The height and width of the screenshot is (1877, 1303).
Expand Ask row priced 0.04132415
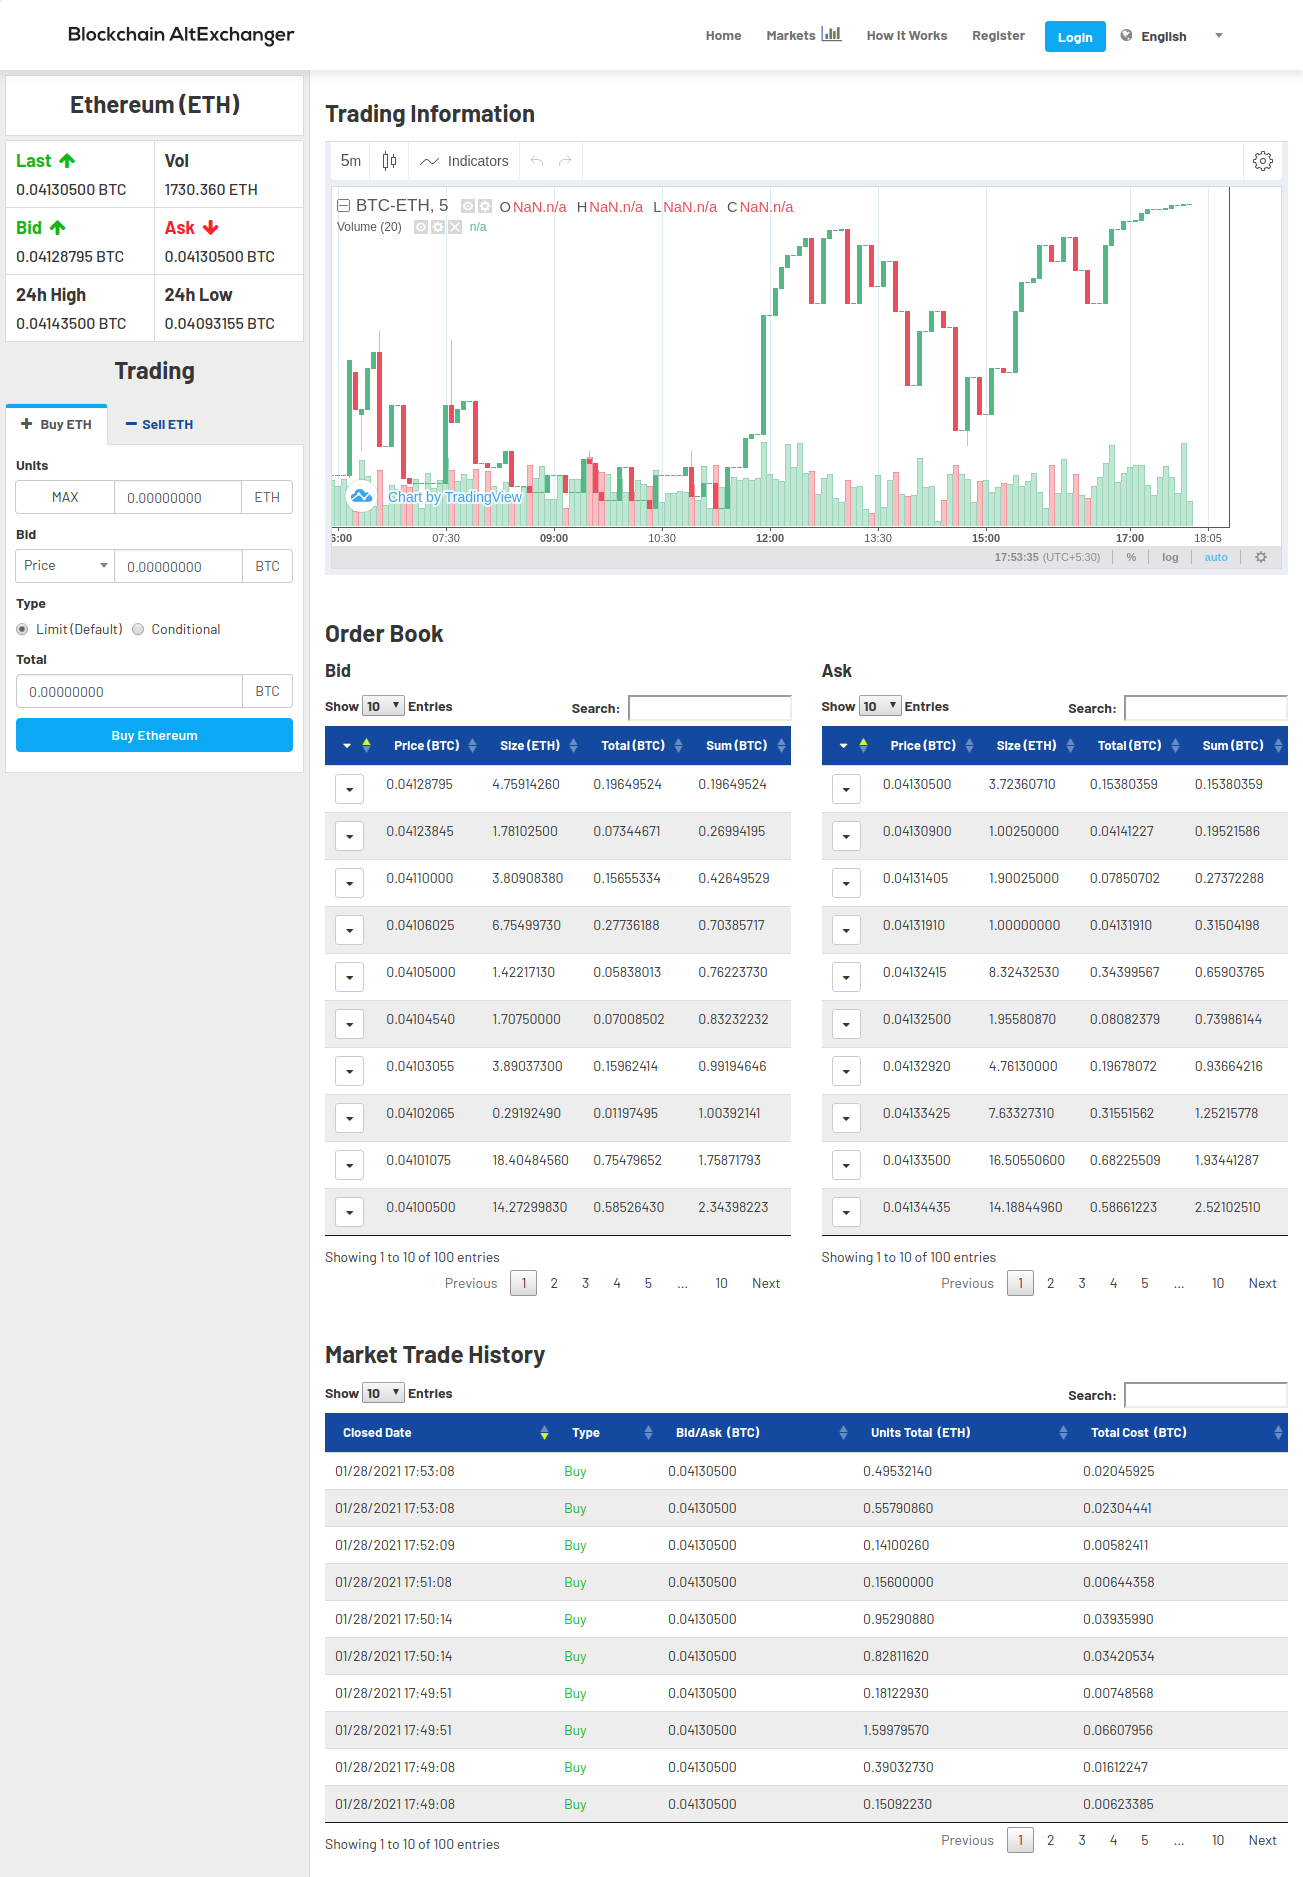point(846,977)
